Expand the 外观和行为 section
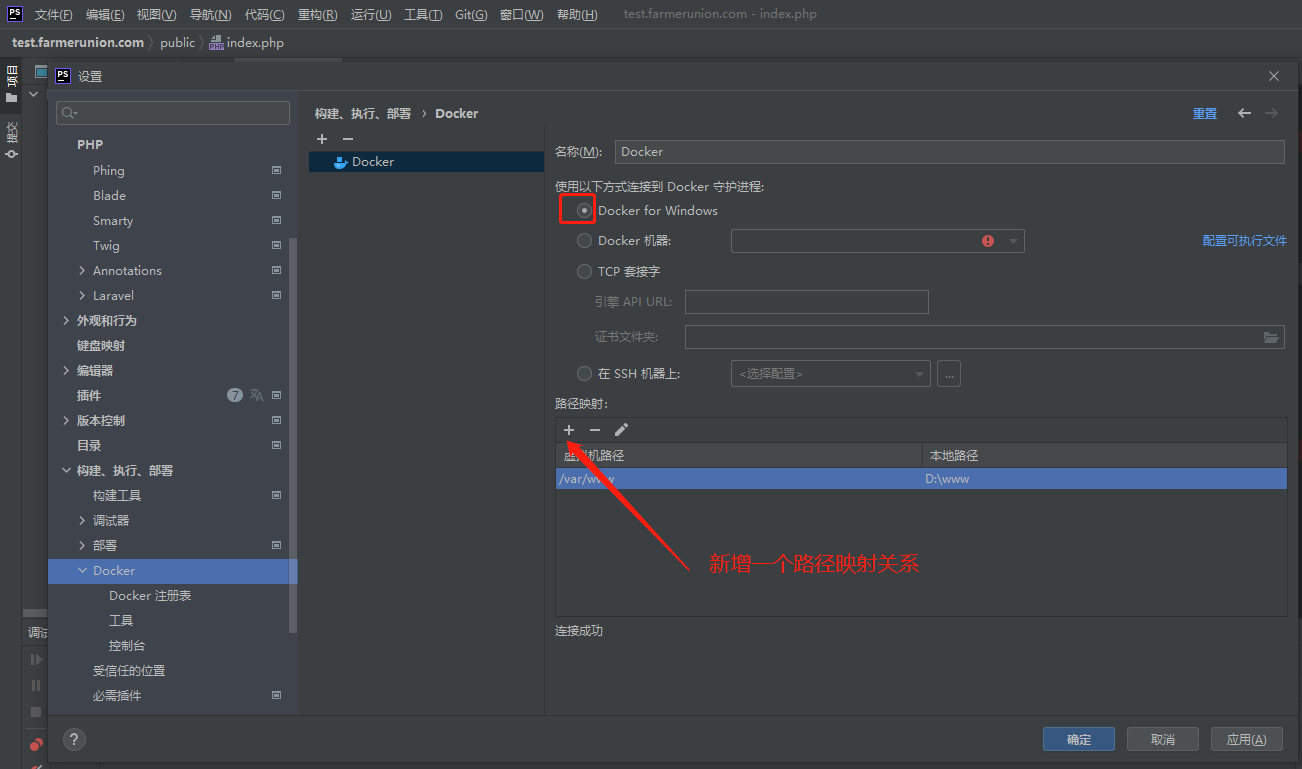1302x769 pixels. pos(66,321)
